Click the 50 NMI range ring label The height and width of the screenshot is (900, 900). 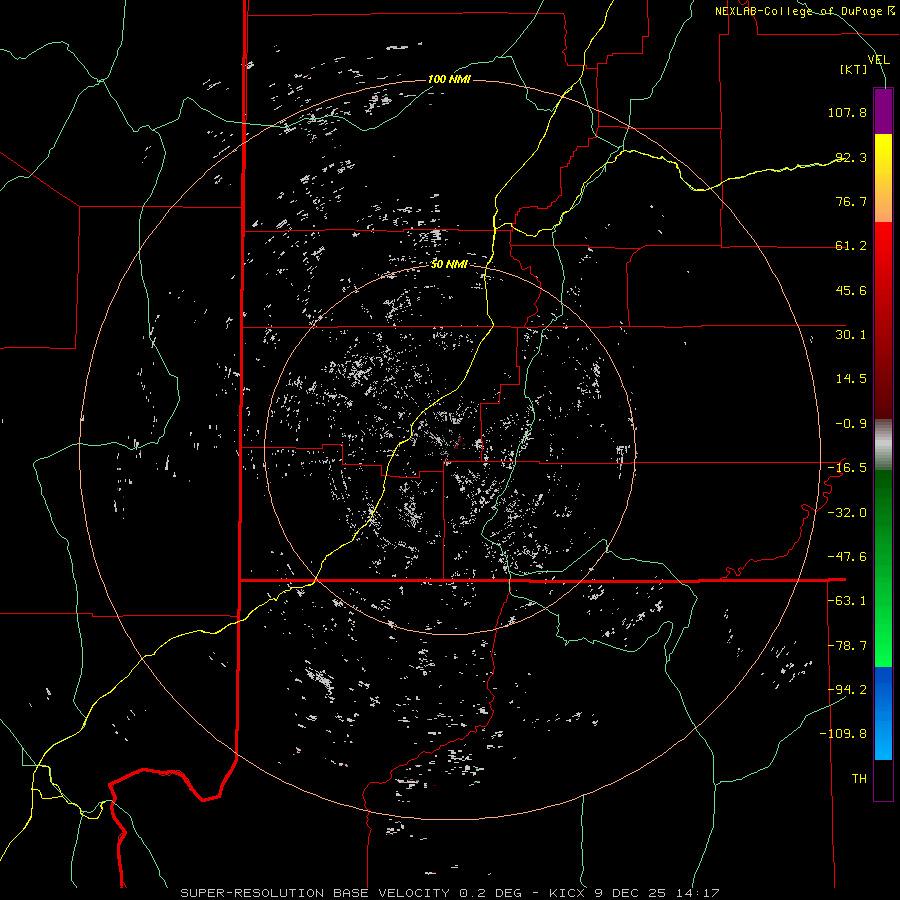click(449, 264)
